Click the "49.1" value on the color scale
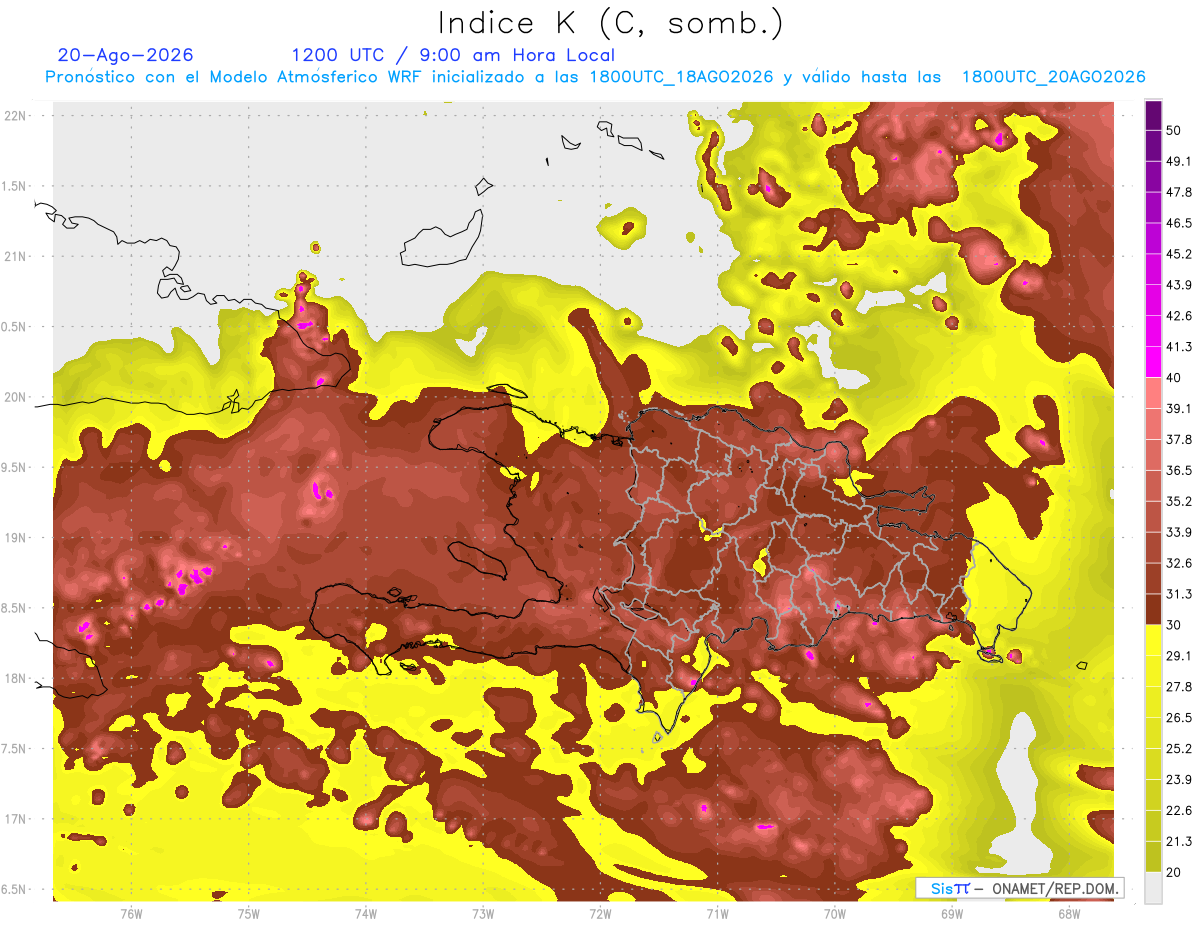Image resolution: width=1200 pixels, height=927 pixels. coord(1179,161)
